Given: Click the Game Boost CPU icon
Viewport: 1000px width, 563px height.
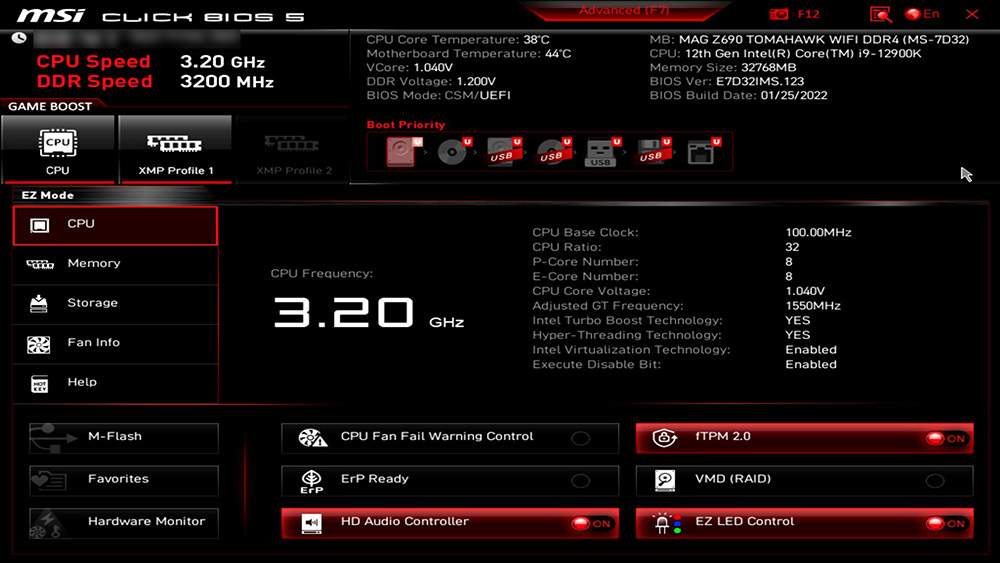Looking at the screenshot, I should pos(58,143).
